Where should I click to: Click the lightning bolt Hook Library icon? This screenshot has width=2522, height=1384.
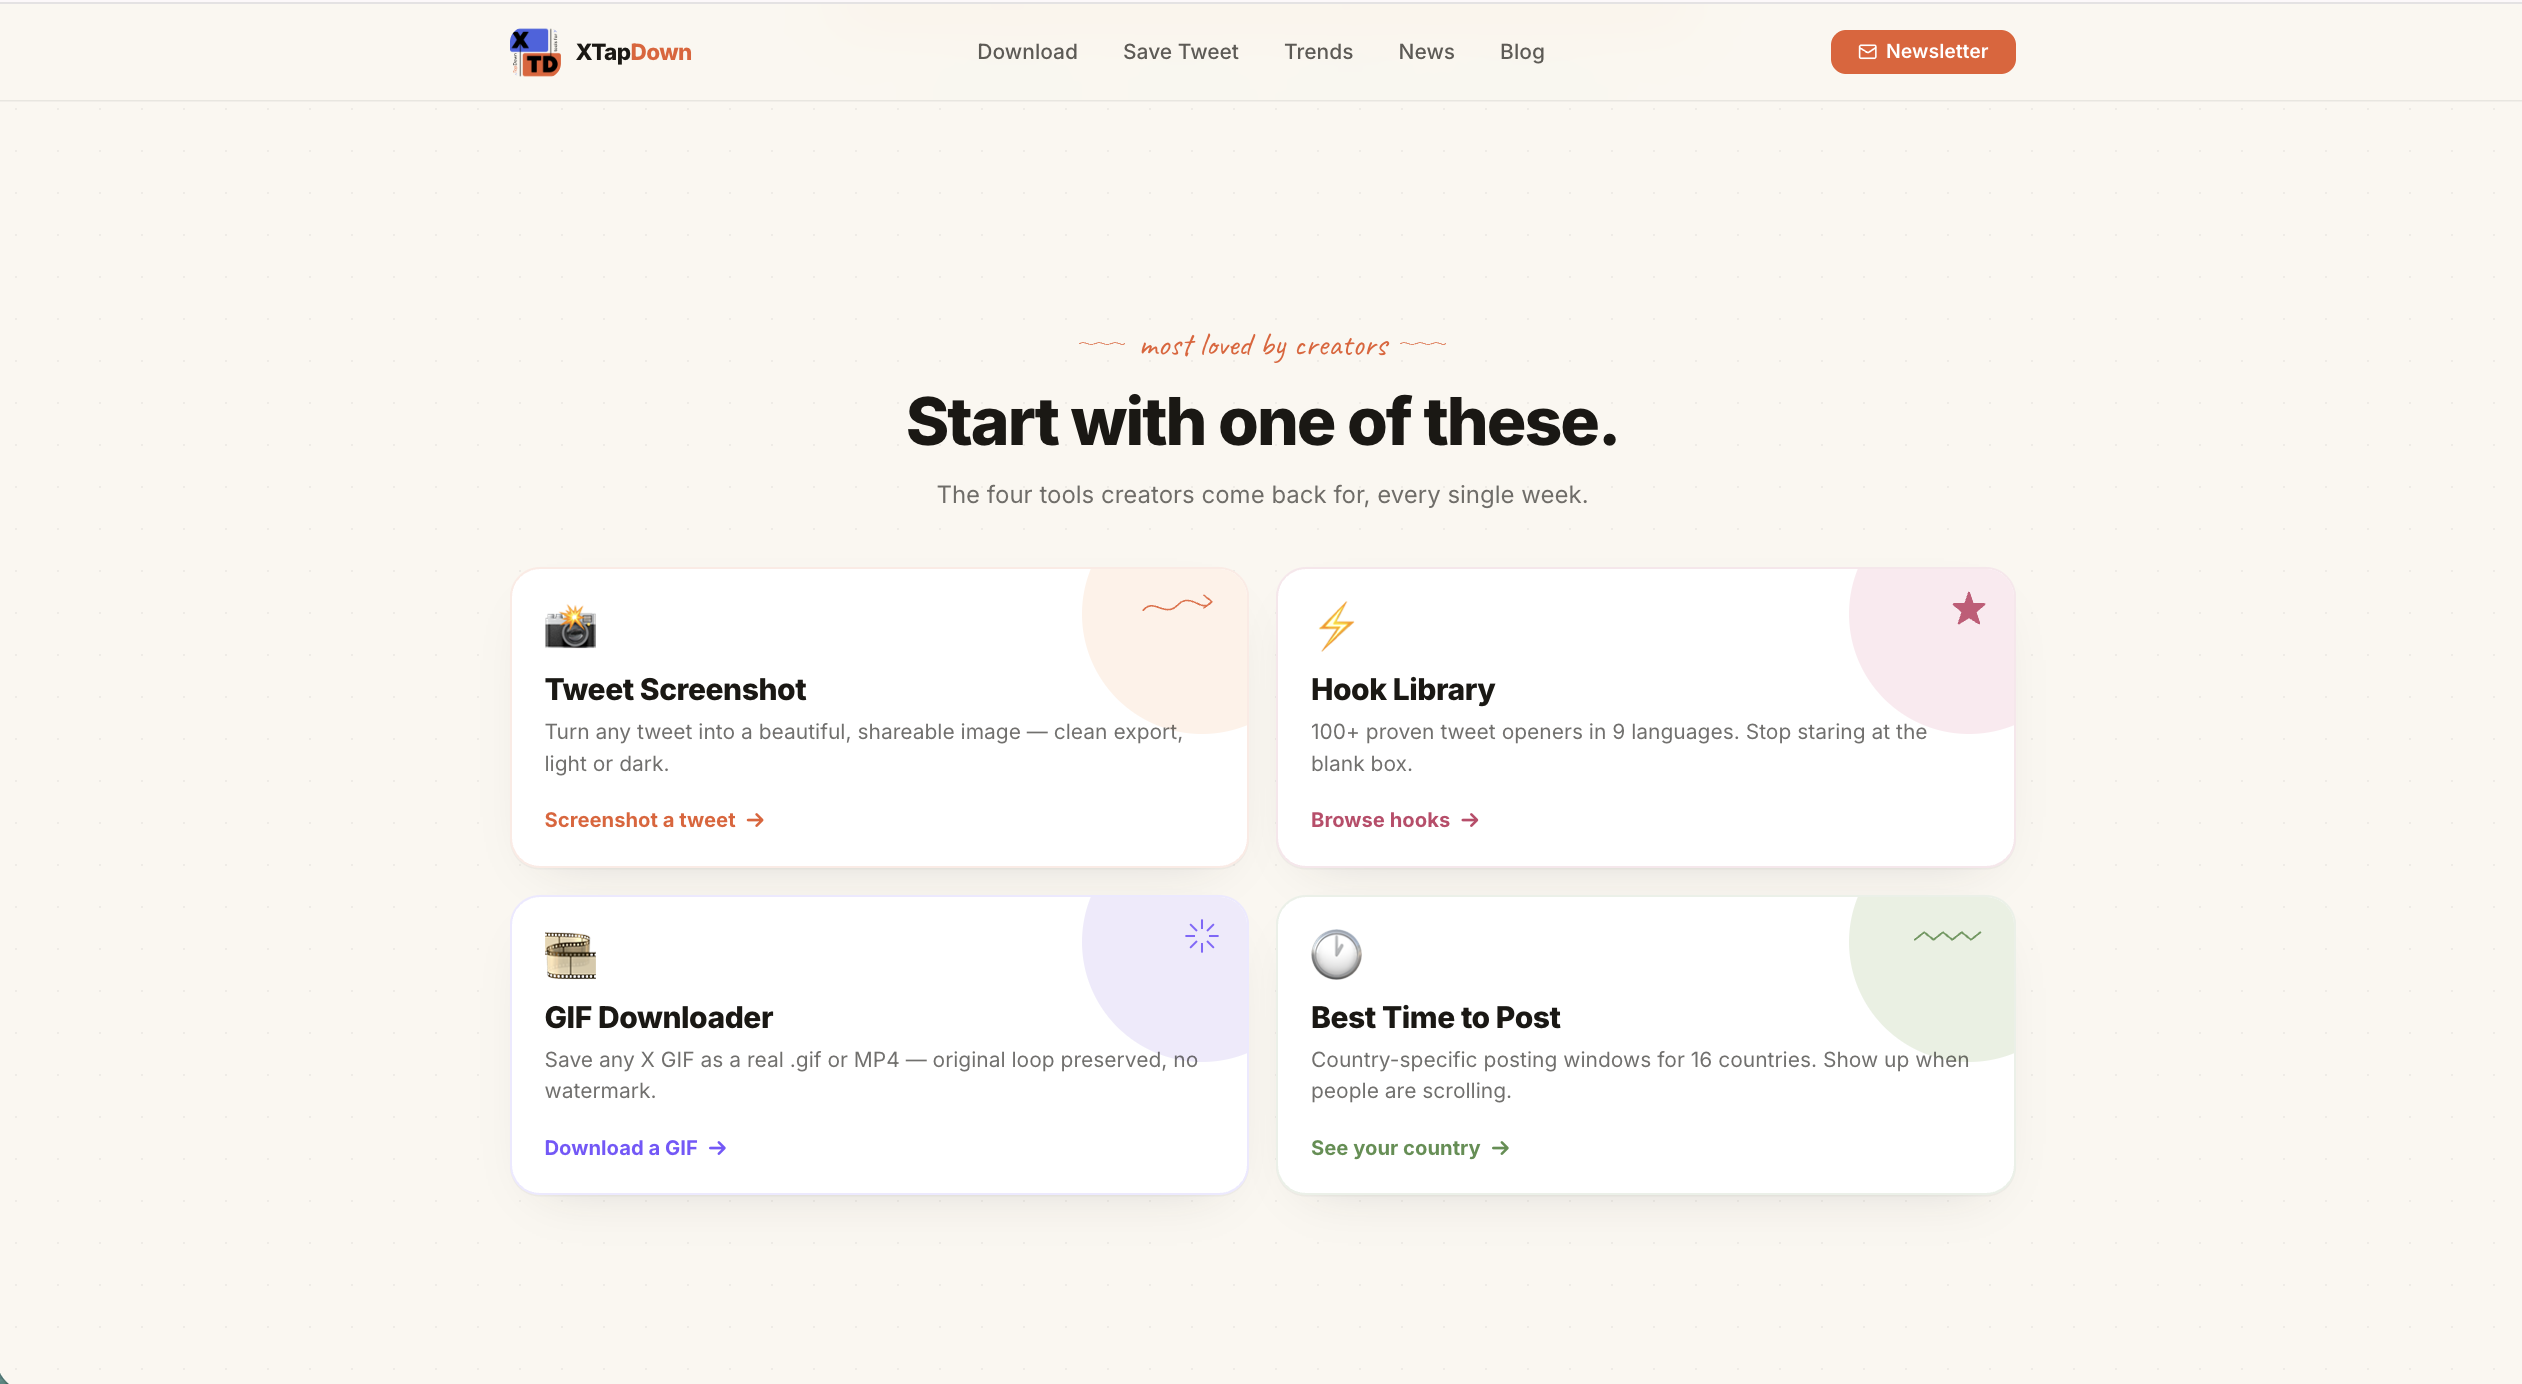(x=1336, y=627)
